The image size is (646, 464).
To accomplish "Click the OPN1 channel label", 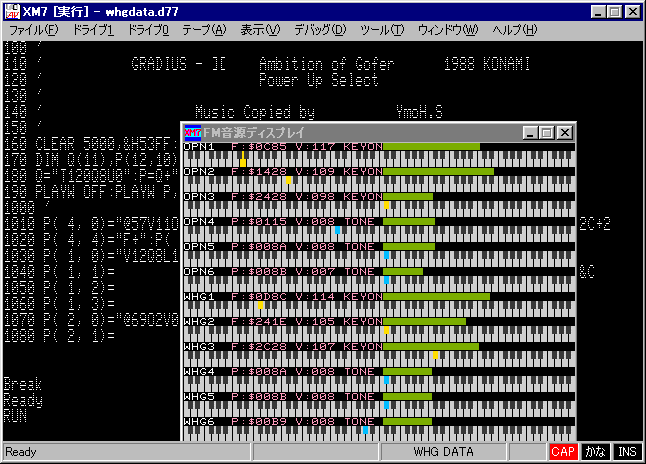I will coord(199,146).
